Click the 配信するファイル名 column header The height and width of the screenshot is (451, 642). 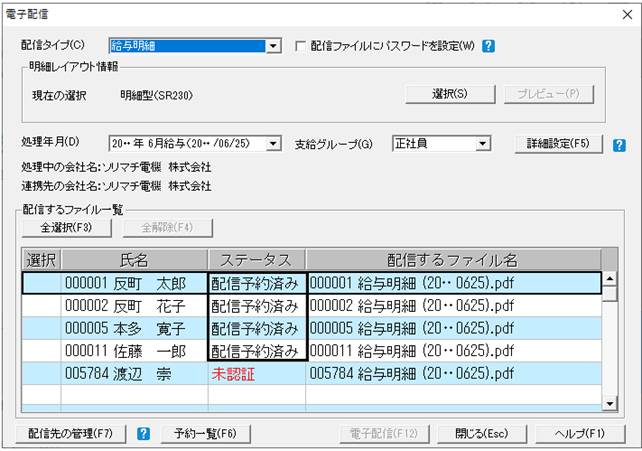[x=453, y=260]
